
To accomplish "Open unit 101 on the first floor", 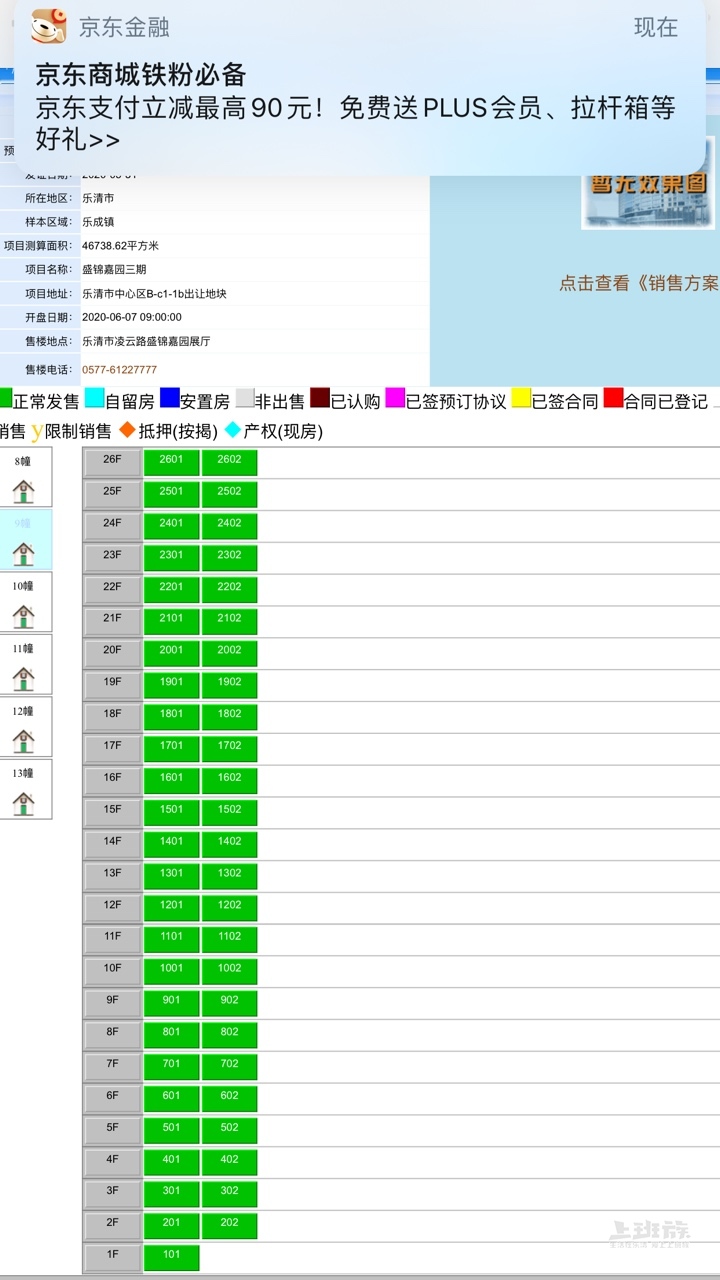I will 171,1257.
